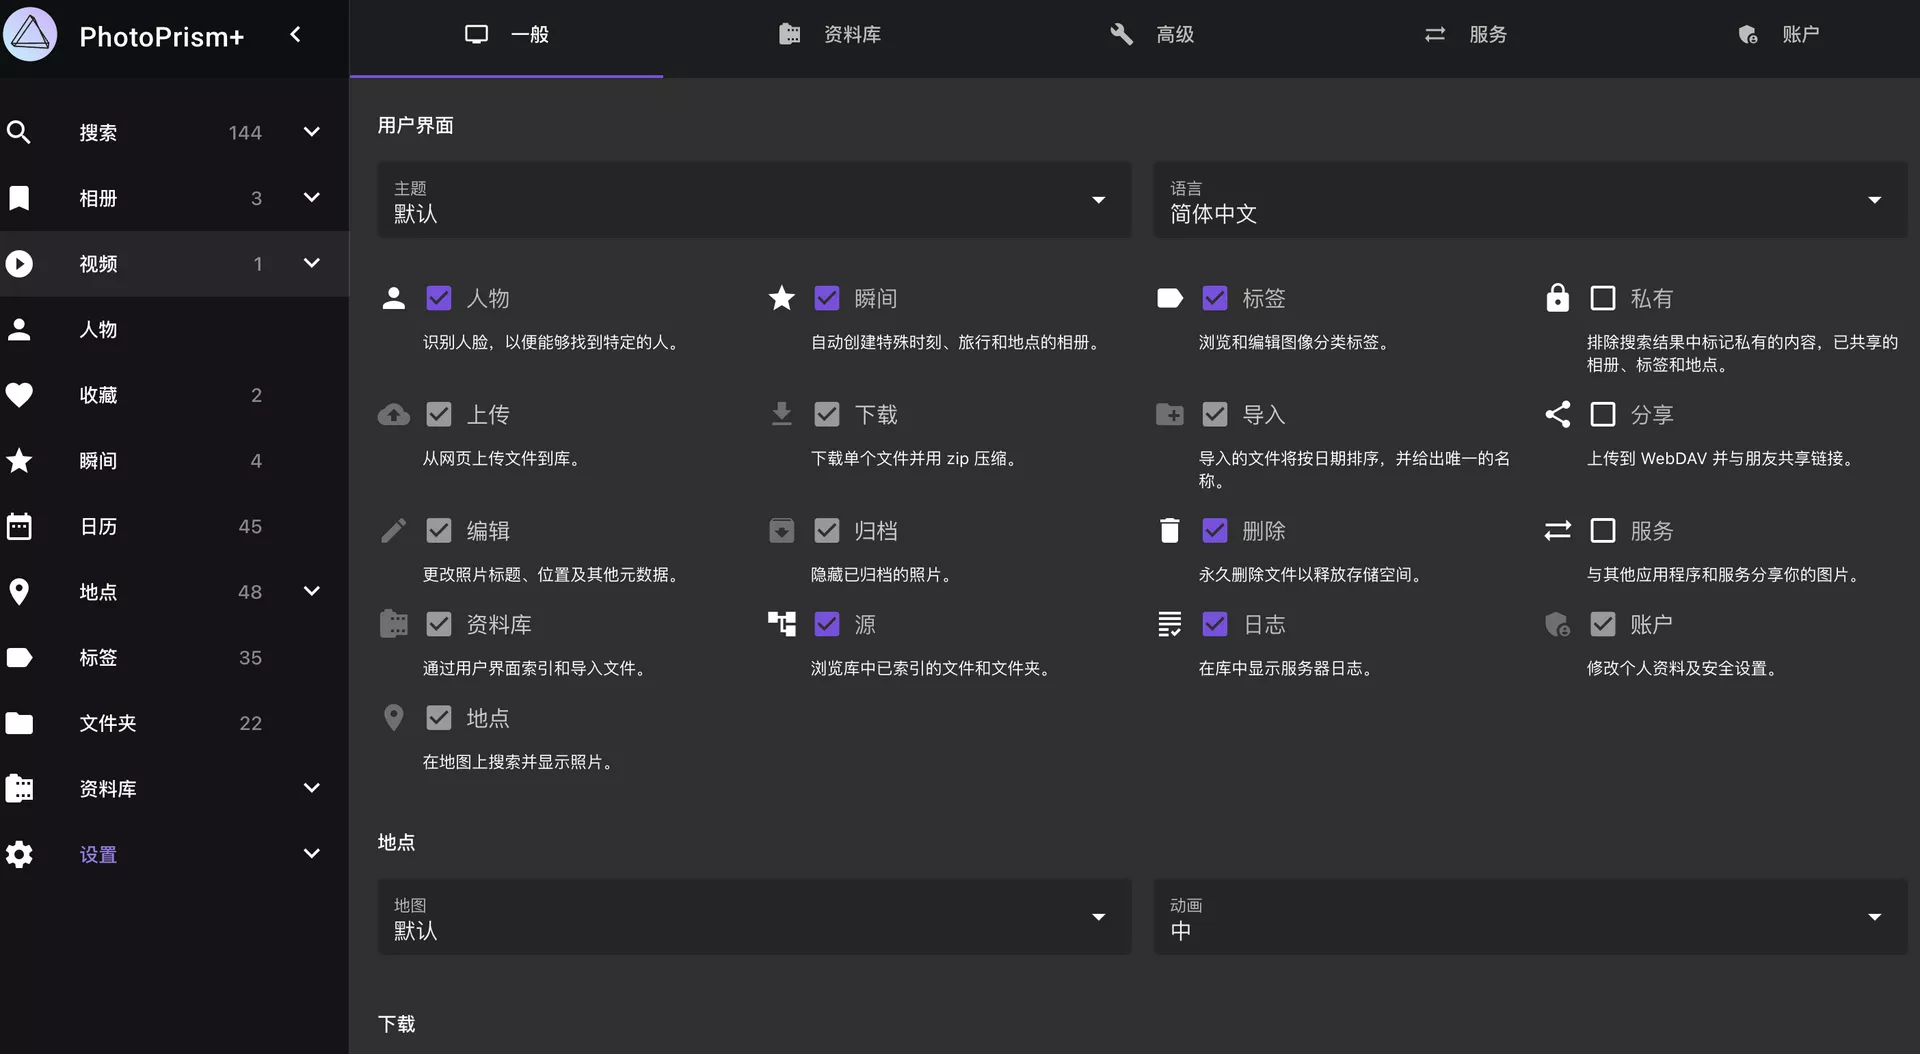Open videos via the play icon

pos(19,264)
